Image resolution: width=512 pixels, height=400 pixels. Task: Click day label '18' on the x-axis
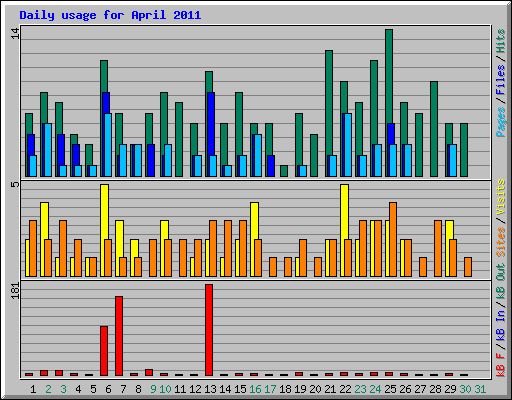click(x=285, y=389)
